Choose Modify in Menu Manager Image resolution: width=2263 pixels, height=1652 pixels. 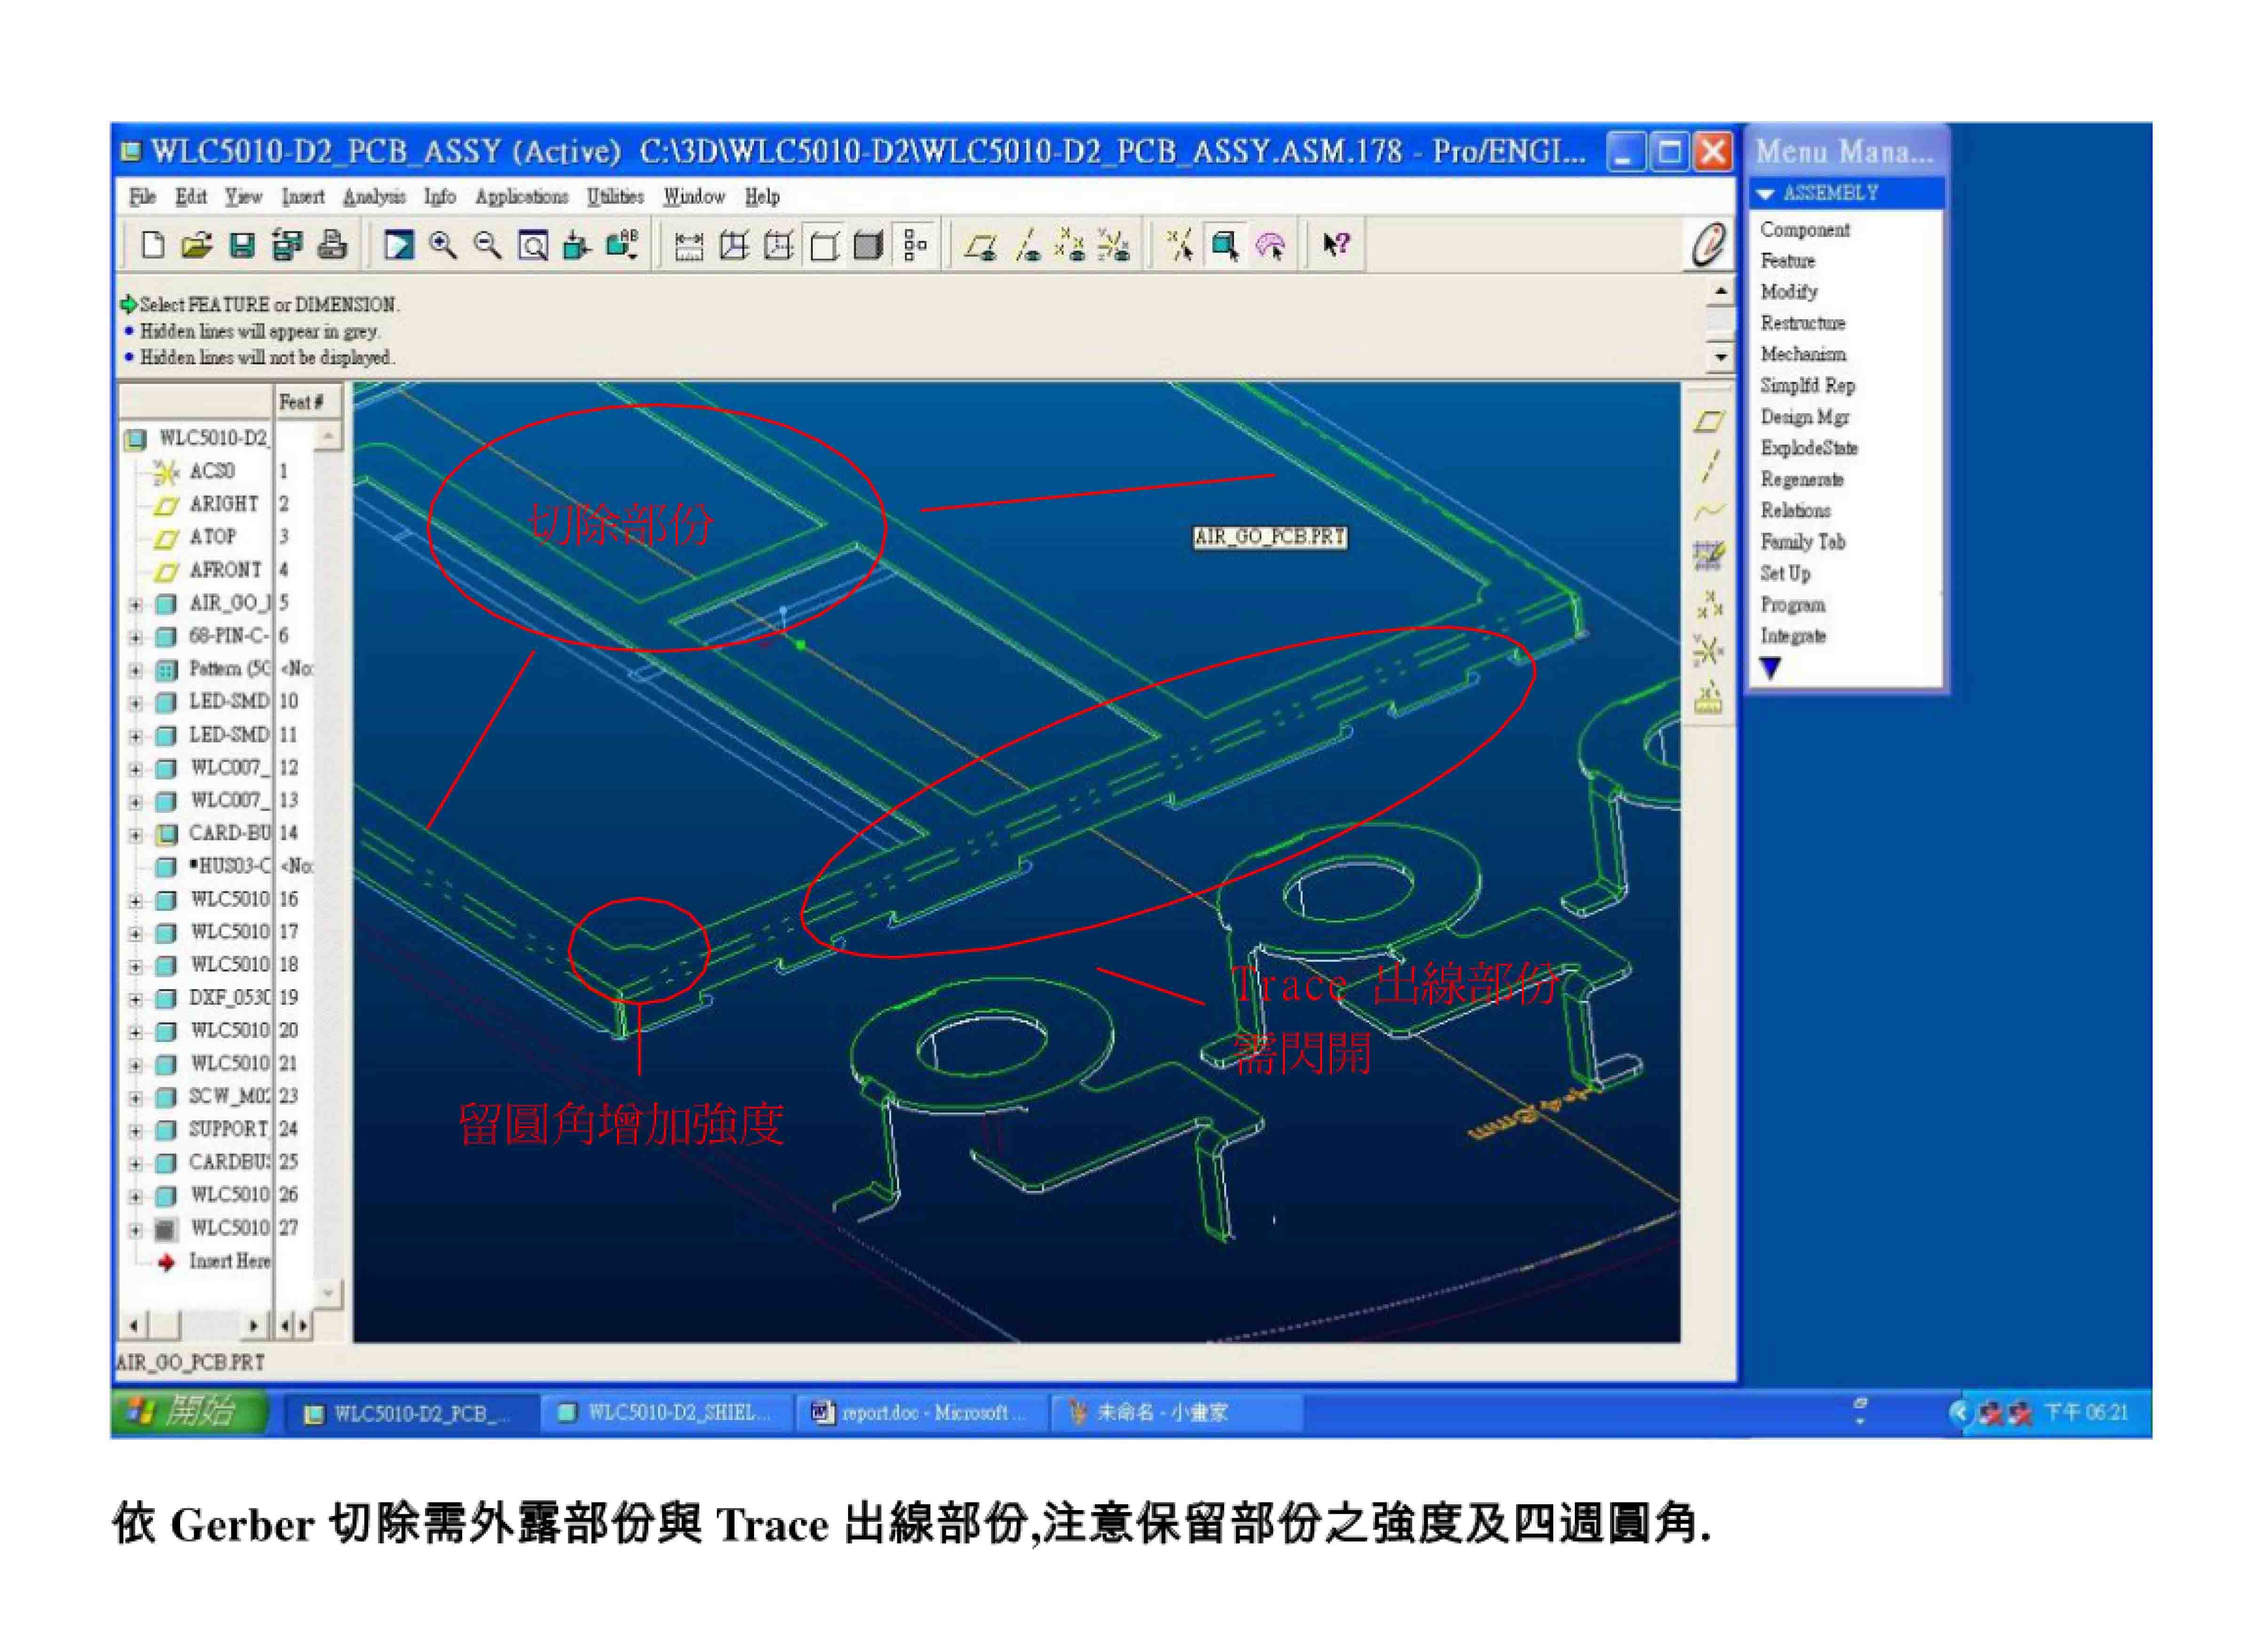coord(1788,292)
